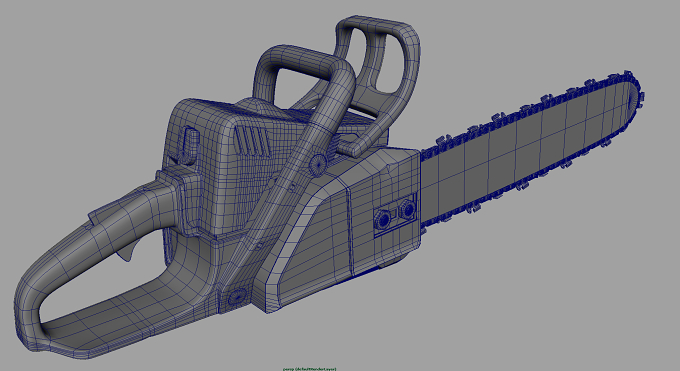
Task: Pick the right bar nut on side cover
Action: tap(407, 210)
